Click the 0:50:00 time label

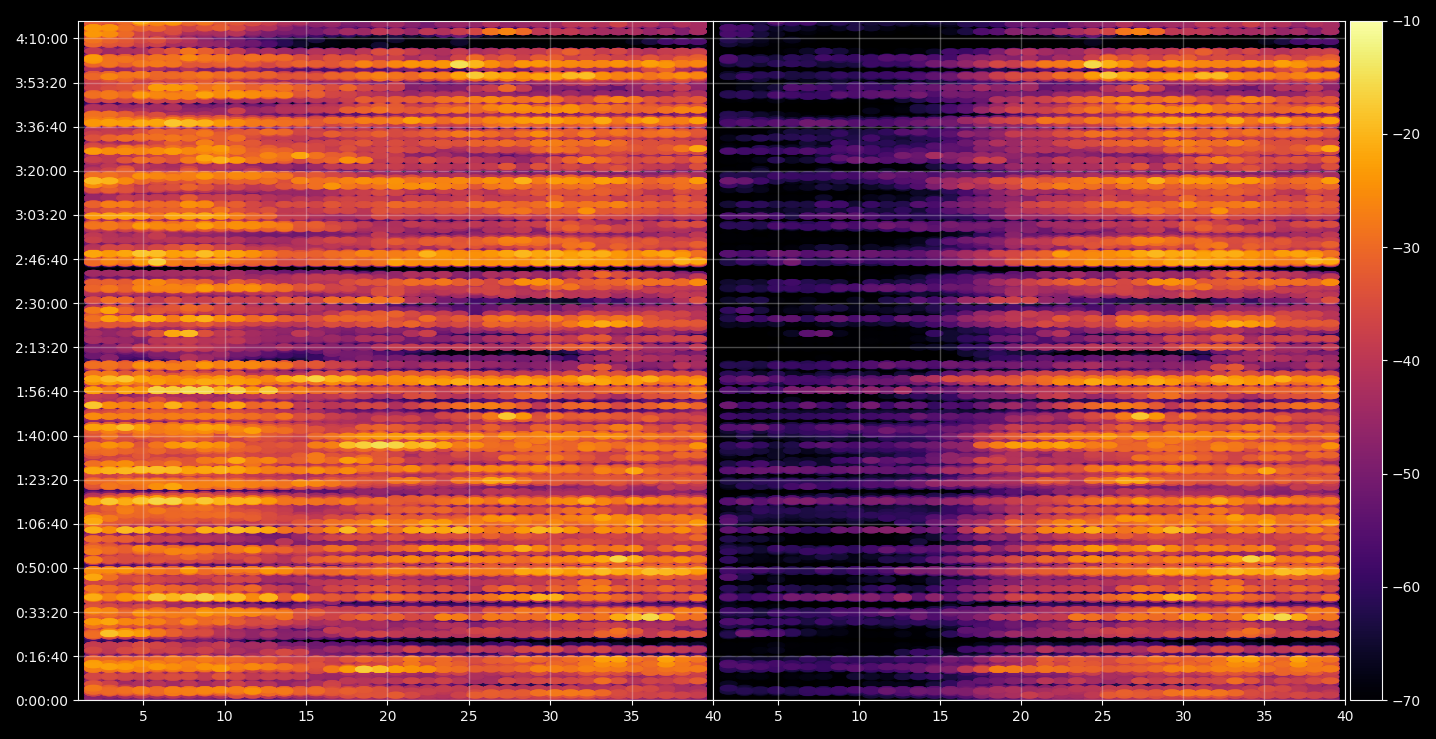(x=42, y=567)
